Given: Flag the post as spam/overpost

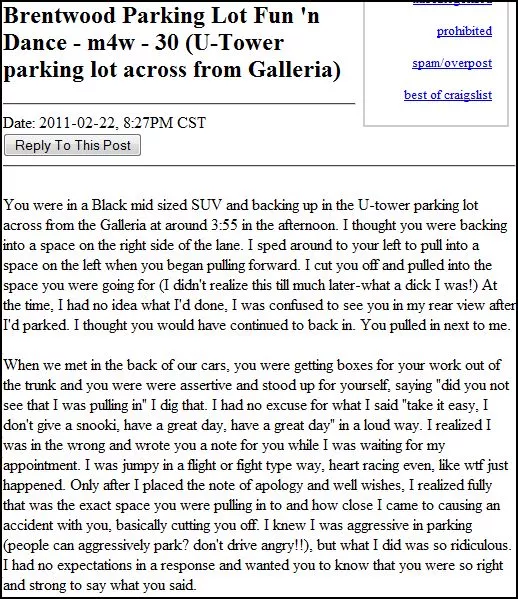Looking at the screenshot, I should click(x=452, y=63).
